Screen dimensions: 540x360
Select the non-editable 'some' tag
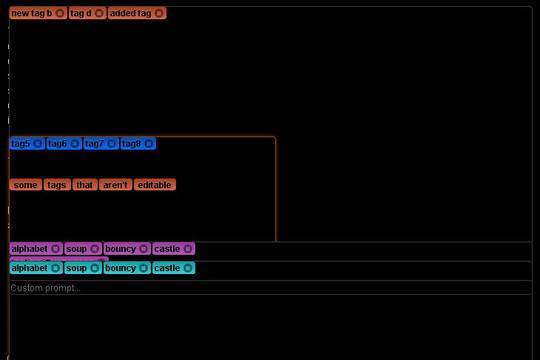(x=26, y=185)
